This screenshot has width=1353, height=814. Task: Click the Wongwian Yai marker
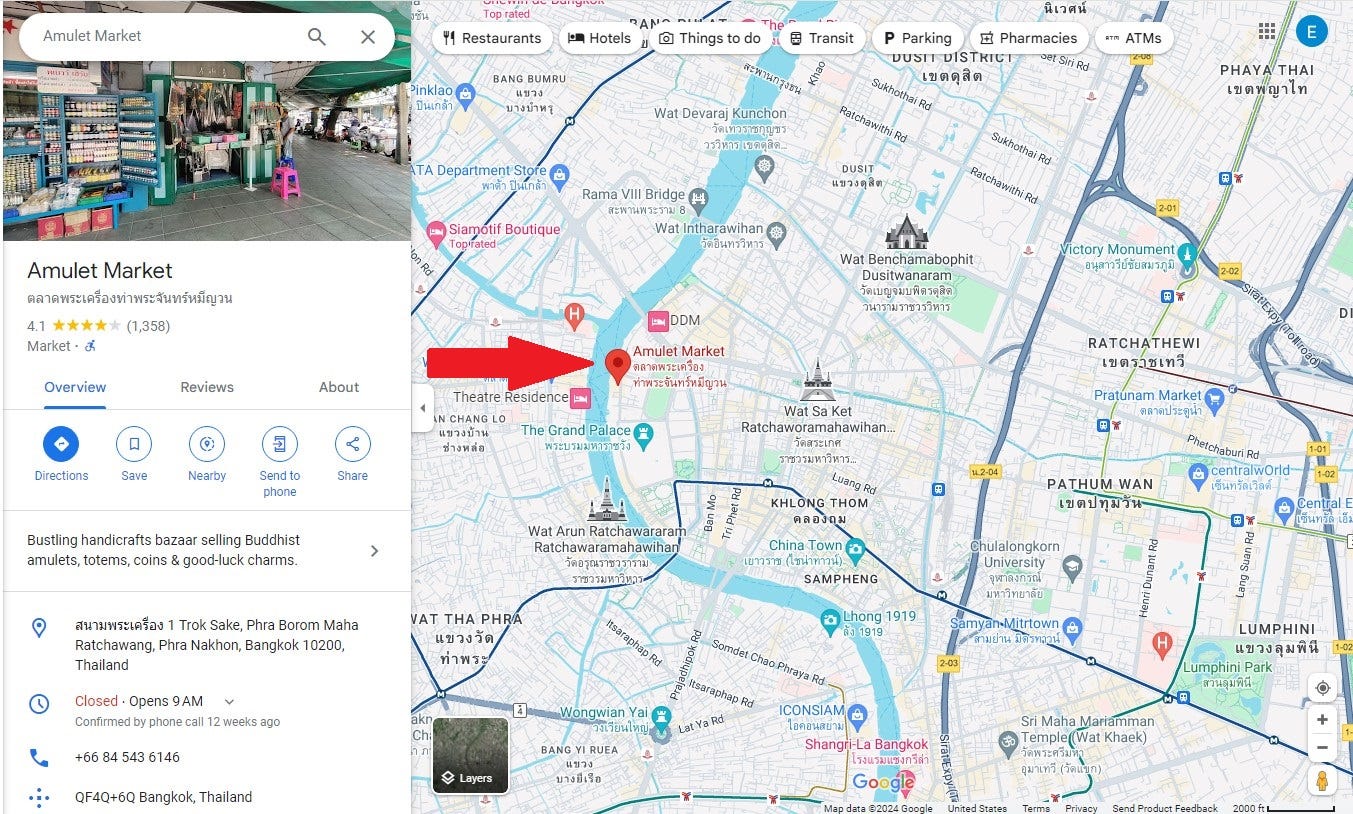660,717
